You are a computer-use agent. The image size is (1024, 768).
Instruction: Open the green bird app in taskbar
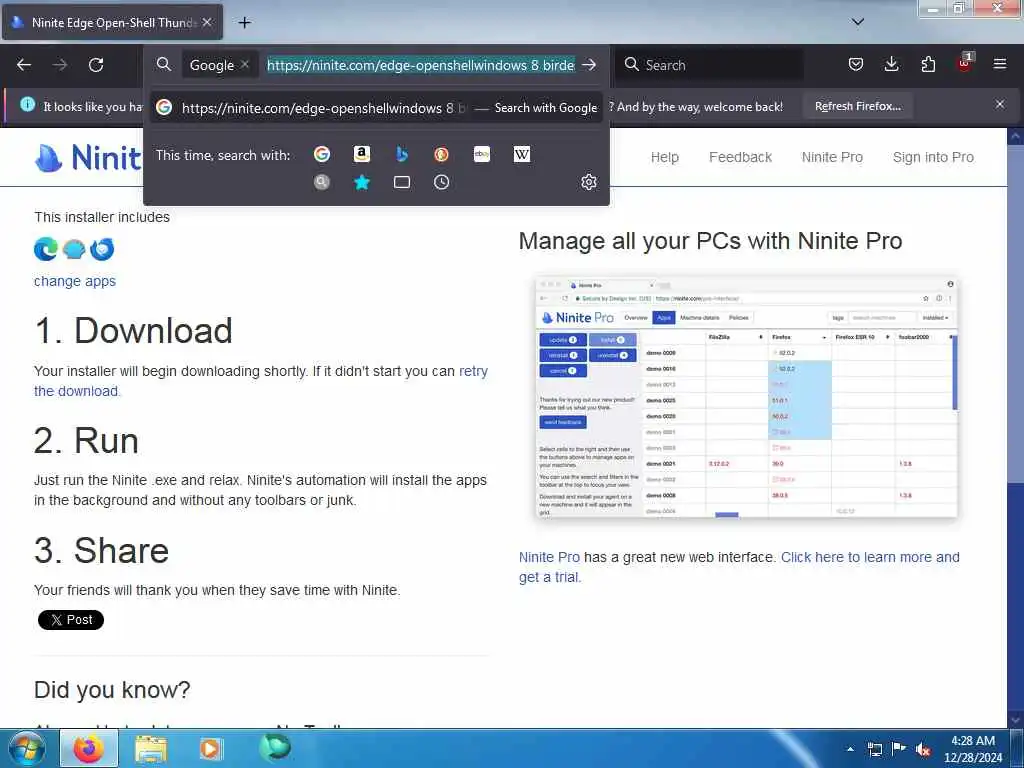[274, 748]
